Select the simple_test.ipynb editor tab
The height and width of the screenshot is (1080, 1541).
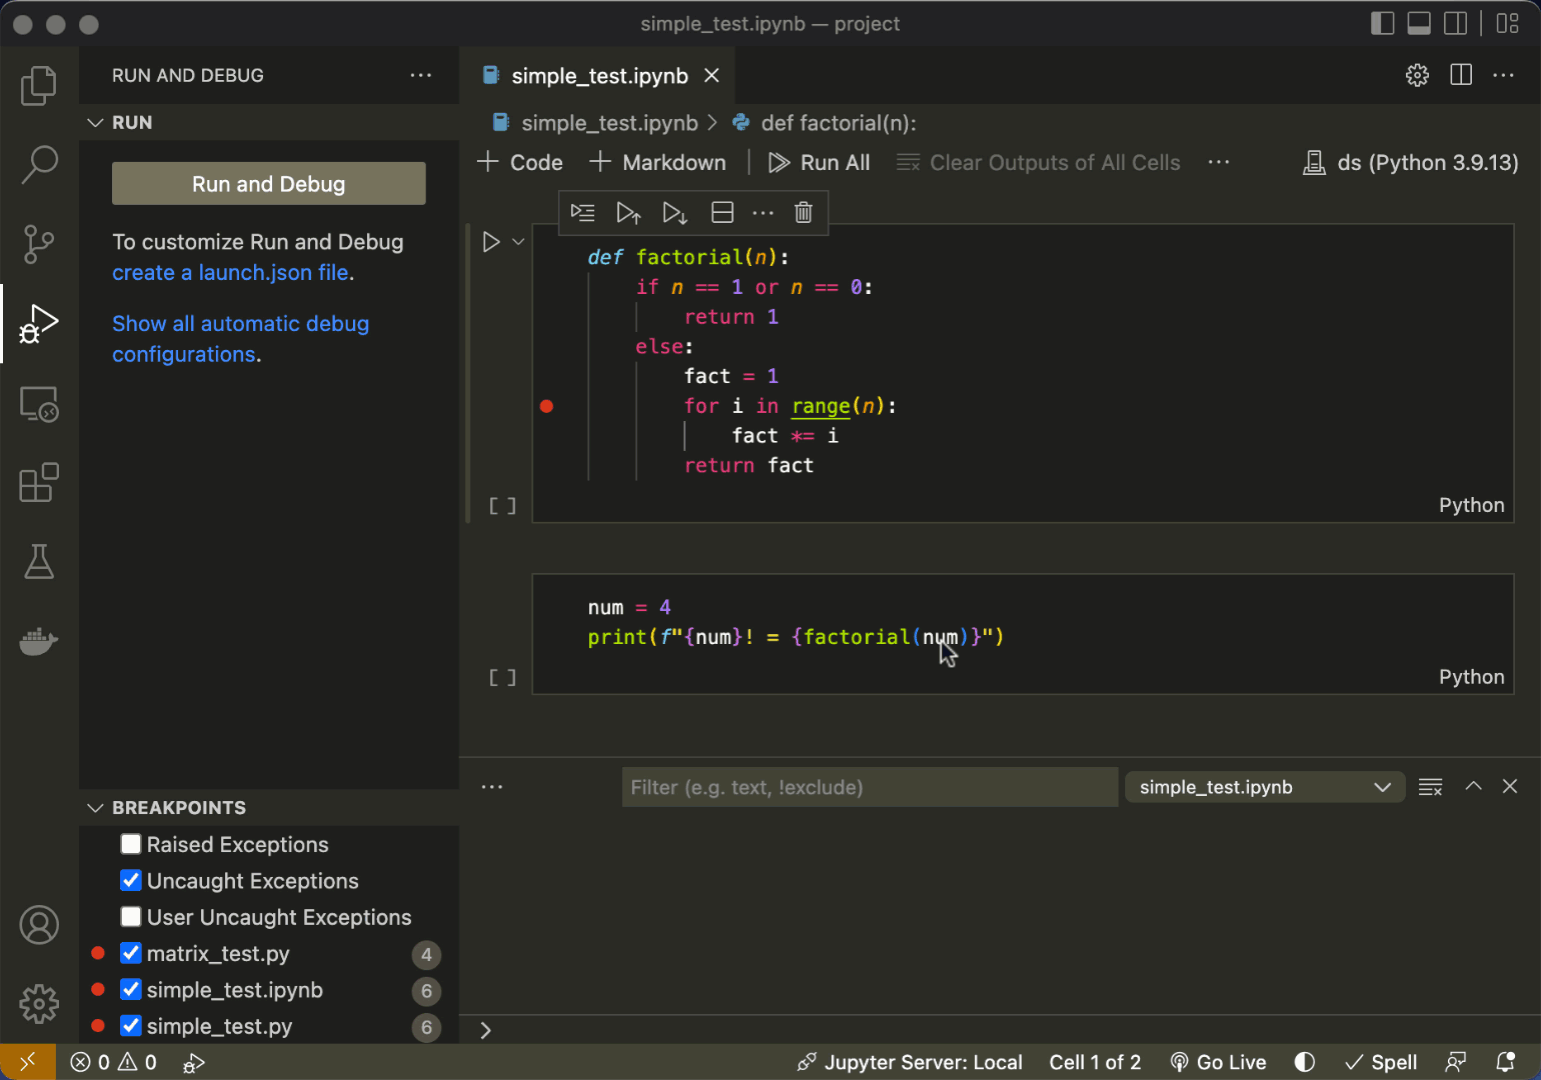click(x=600, y=76)
